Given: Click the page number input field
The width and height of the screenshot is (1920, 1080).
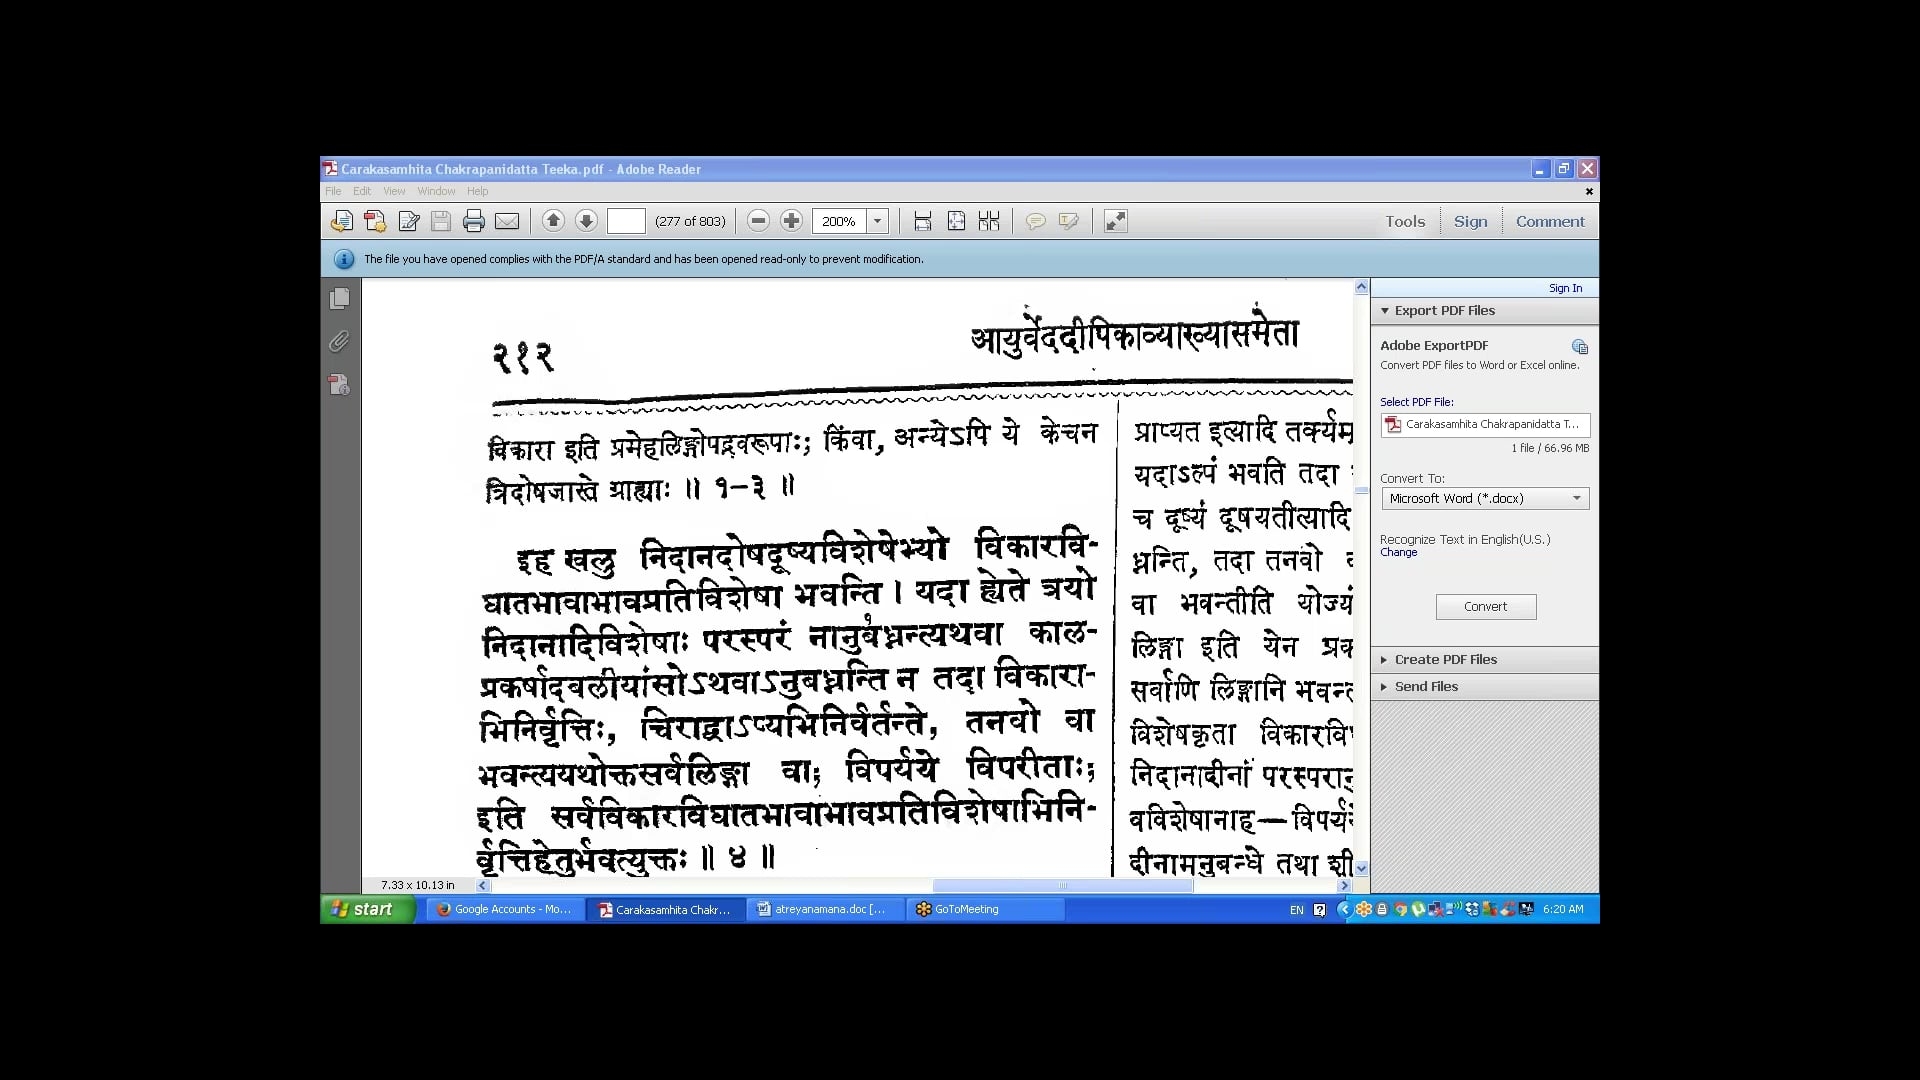Looking at the screenshot, I should click(626, 221).
